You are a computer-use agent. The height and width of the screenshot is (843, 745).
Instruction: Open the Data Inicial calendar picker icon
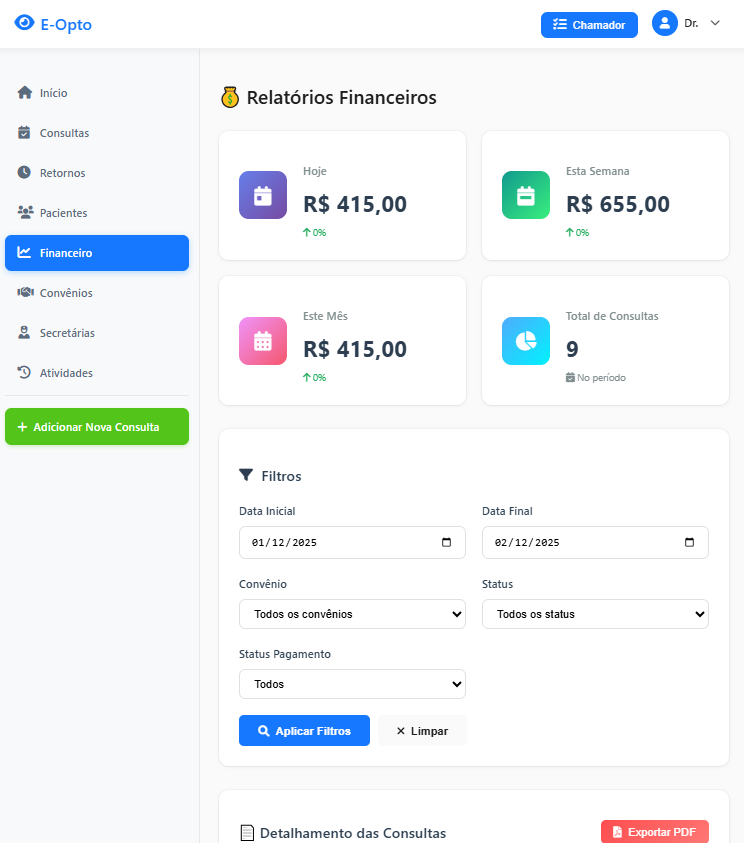tap(446, 542)
